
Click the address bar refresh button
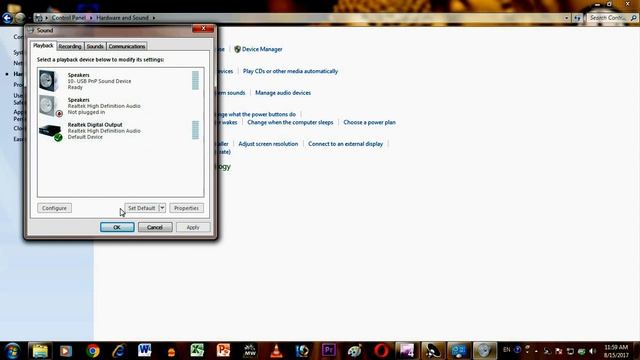pyautogui.click(x=577, y=18)
